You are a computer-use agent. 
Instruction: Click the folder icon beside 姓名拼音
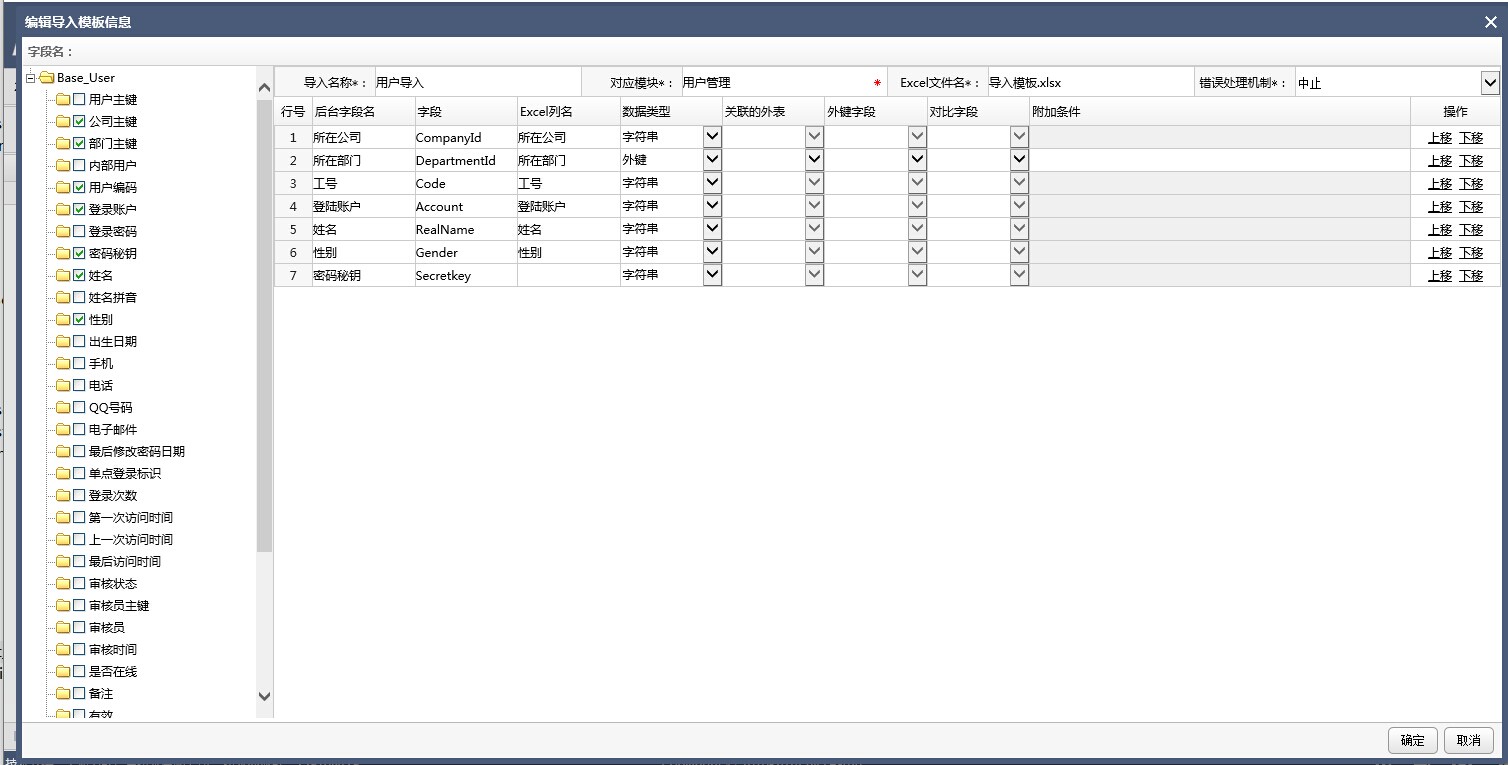click(63, 297)
